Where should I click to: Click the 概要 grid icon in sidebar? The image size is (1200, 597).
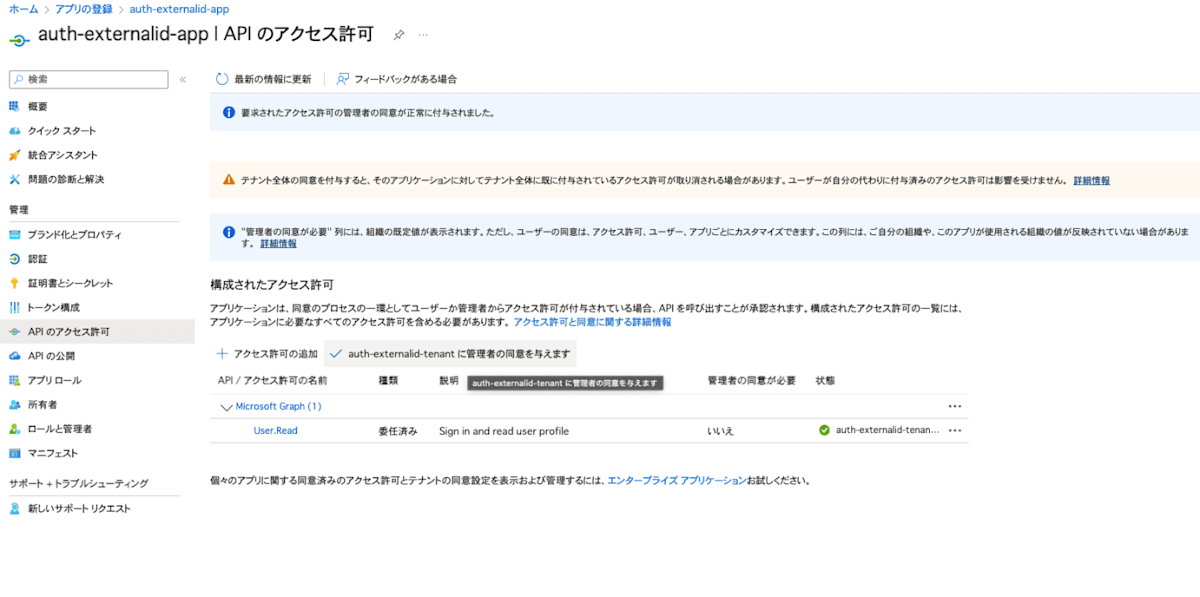click(x=14, y=106)
